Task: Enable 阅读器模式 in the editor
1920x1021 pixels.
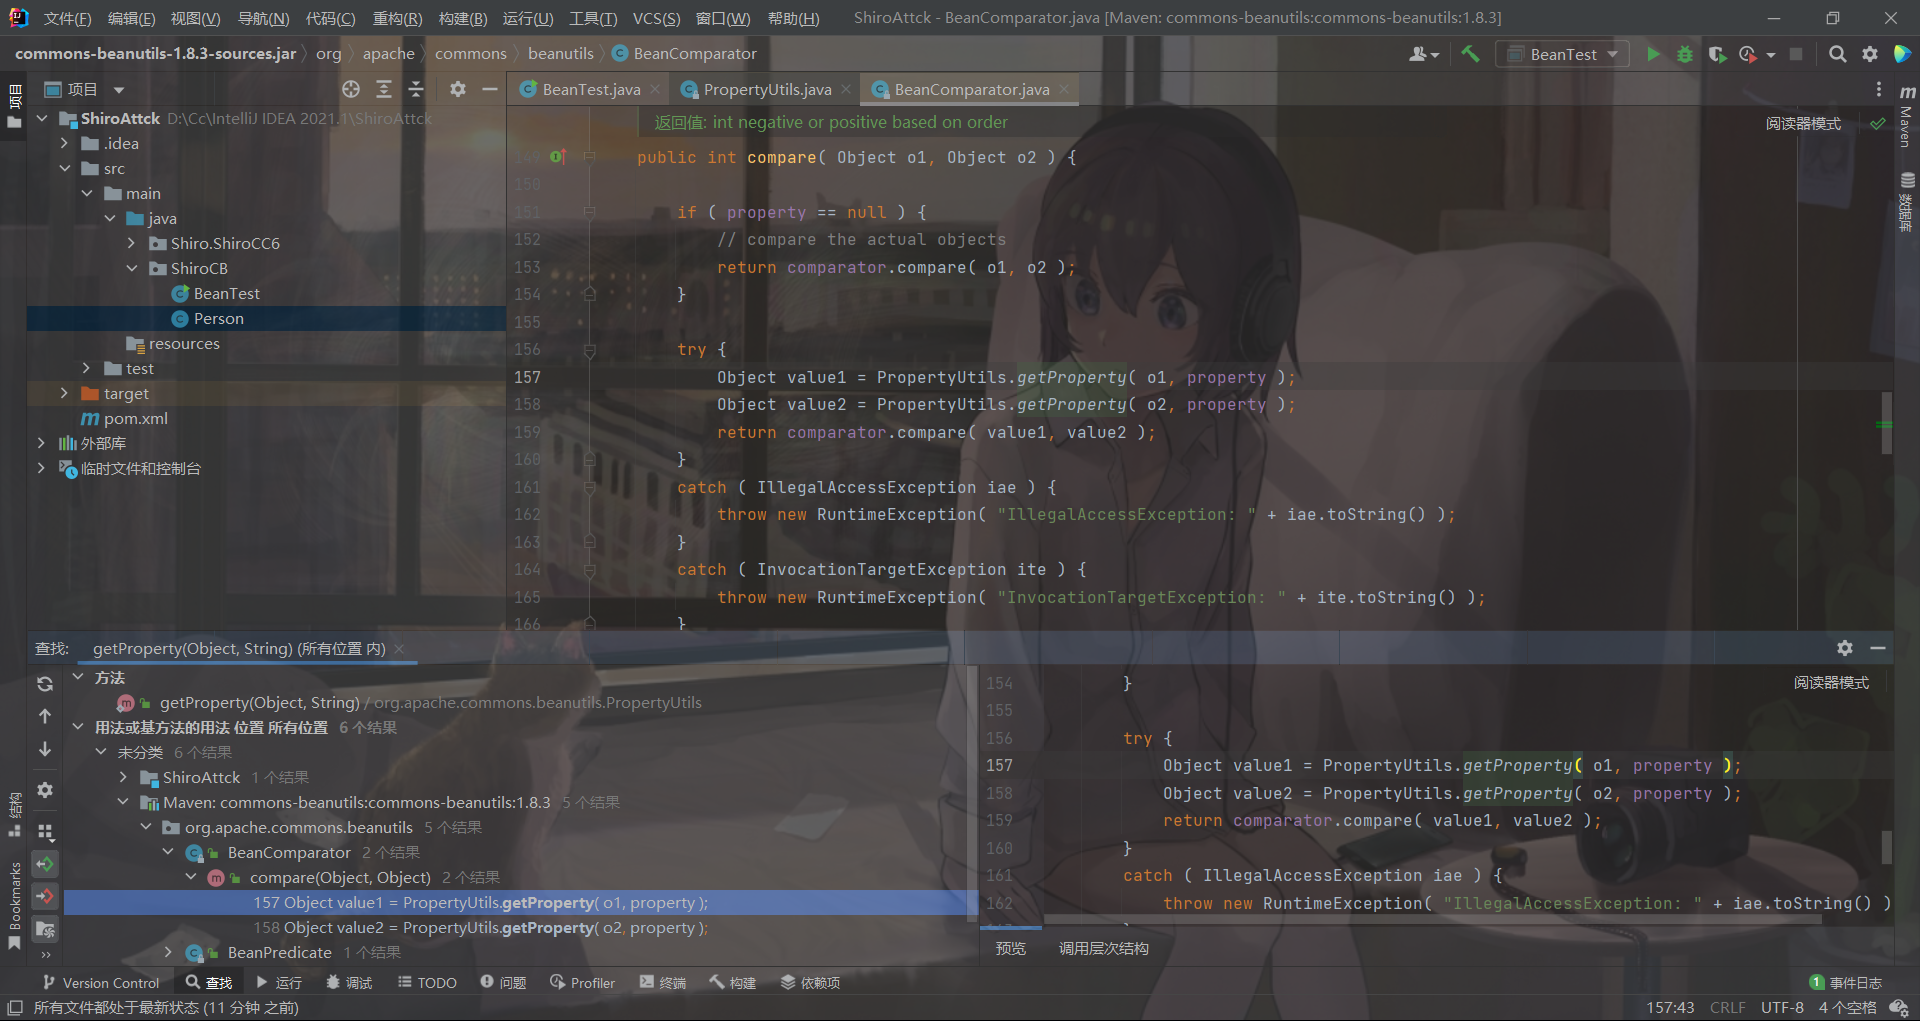Action: coord(1803,122)
